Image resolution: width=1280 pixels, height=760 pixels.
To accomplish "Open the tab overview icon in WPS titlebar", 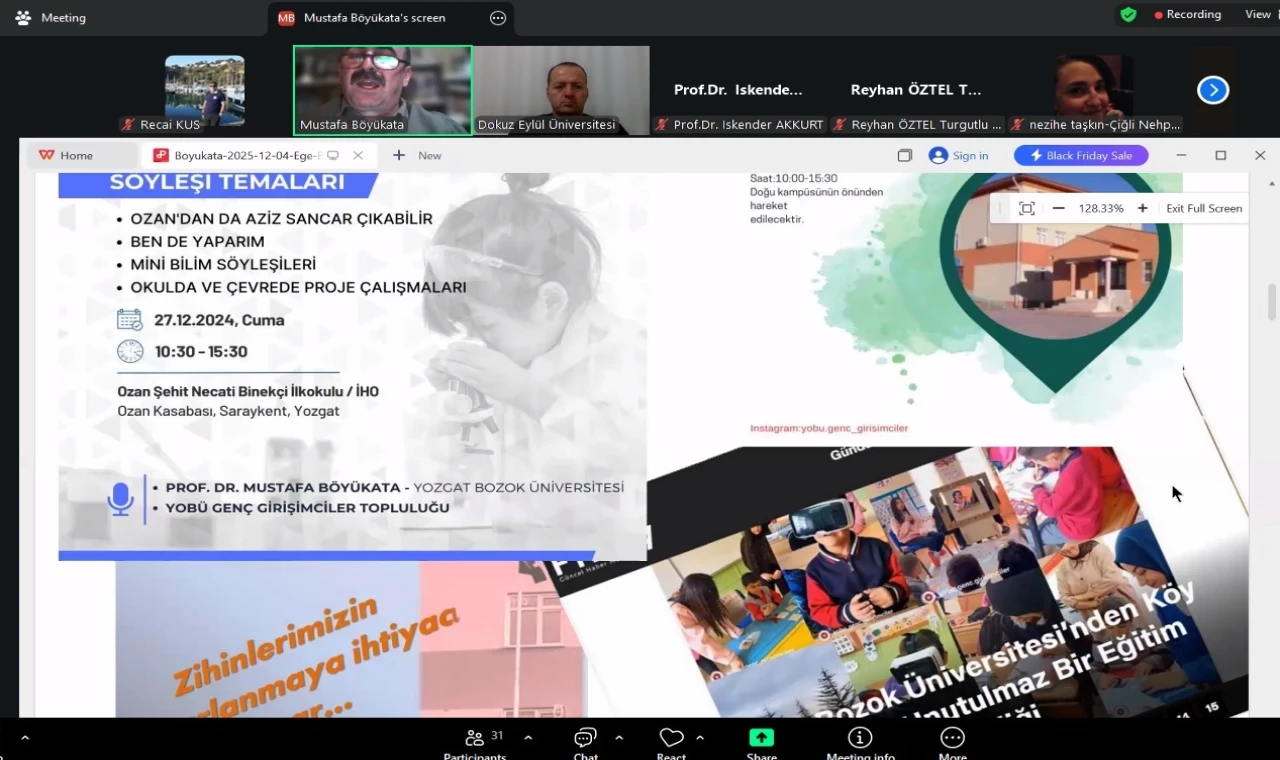I will (x=904, y=155).
